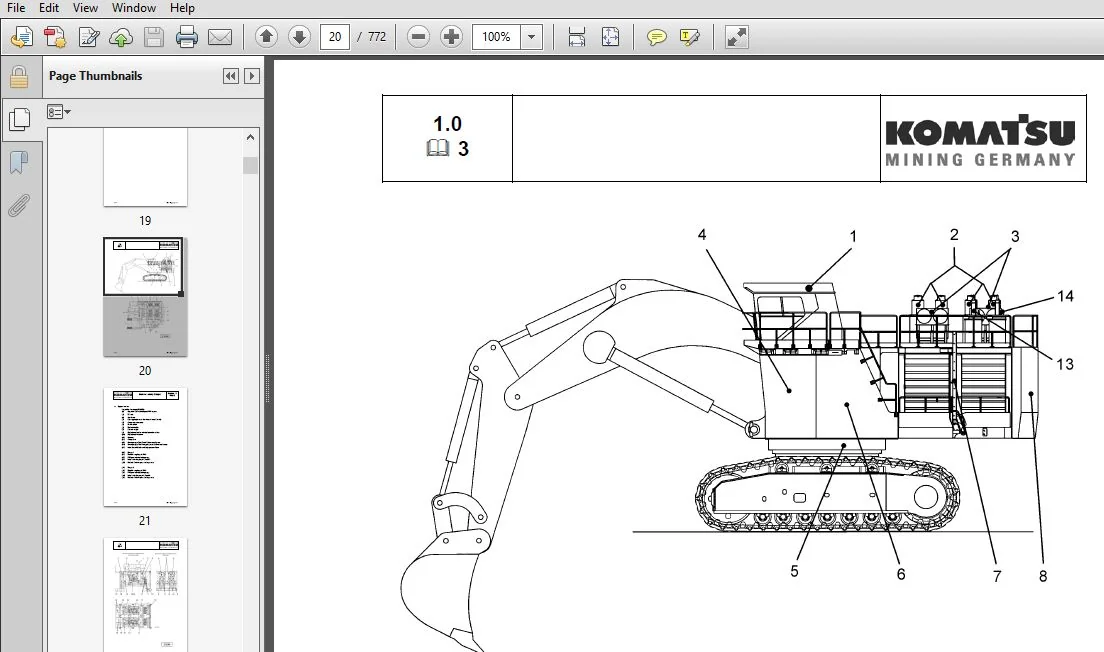
Task: Click the Edit/Sign document icon
Action: point(88,37)
